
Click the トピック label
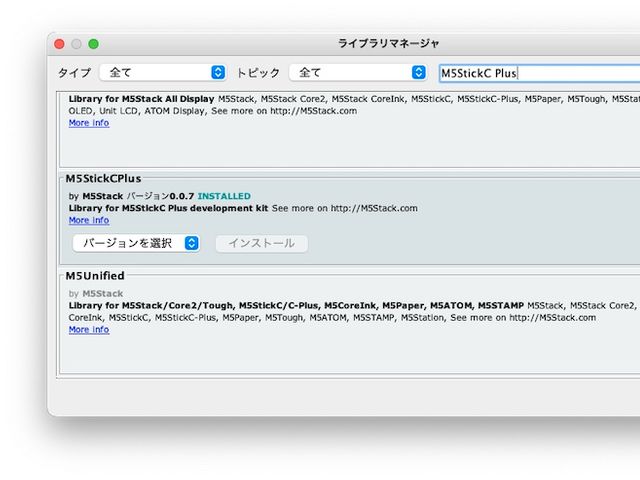[258, 73]
